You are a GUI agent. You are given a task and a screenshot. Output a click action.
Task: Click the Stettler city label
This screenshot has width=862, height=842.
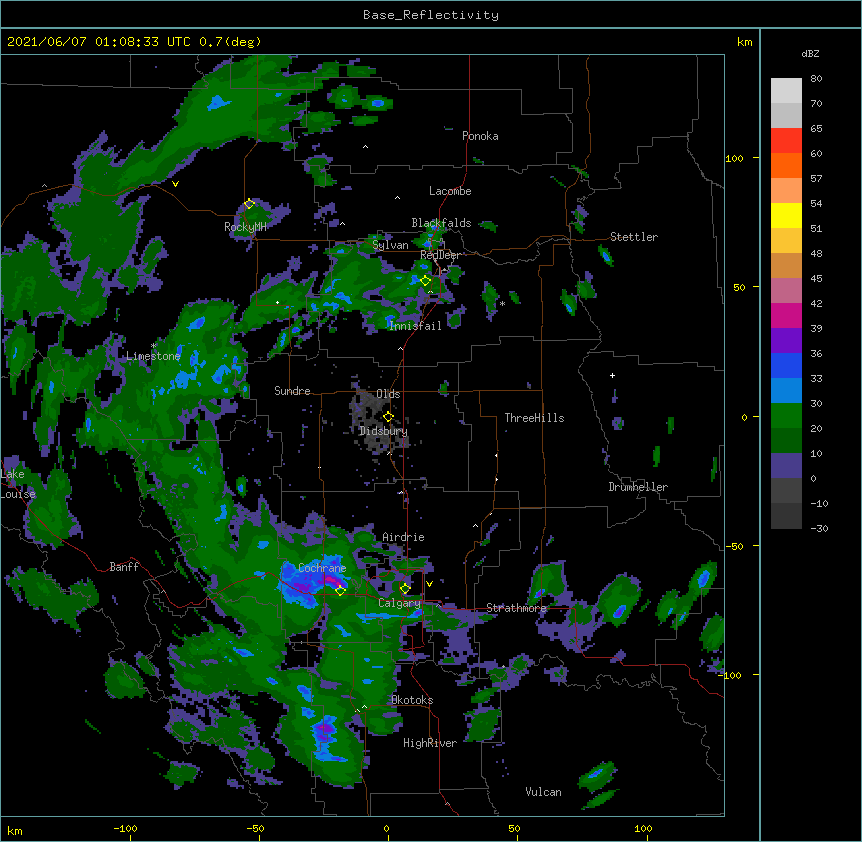[x=634, y=237]
